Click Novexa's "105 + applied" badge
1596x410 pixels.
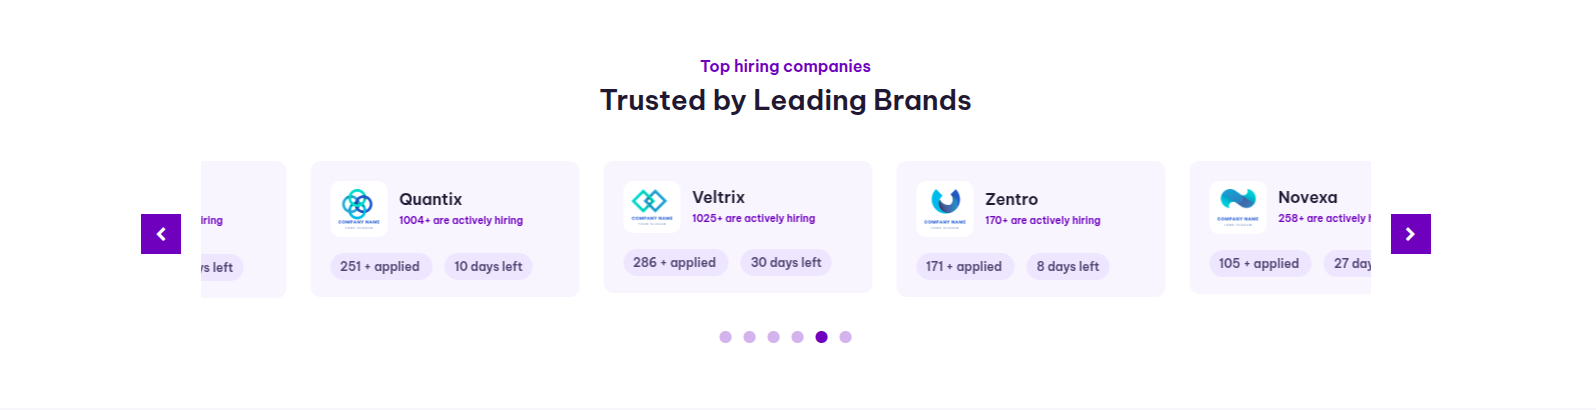tap(1259, 264)
